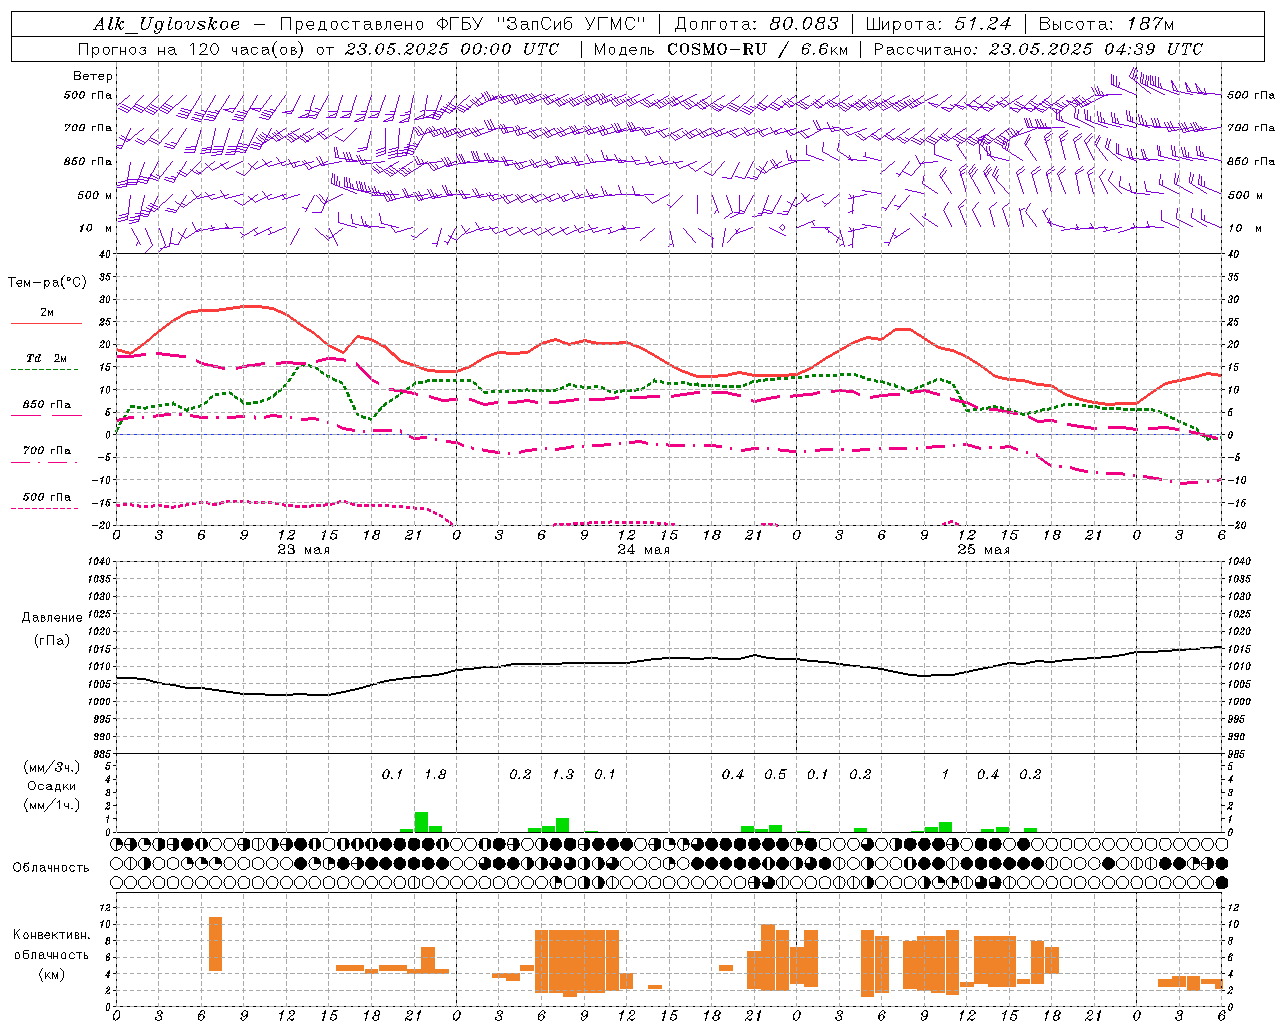Click the Ветер wind panel label
The image size is (1280, 1024).
pyautogui.click(x=93, y=76)
